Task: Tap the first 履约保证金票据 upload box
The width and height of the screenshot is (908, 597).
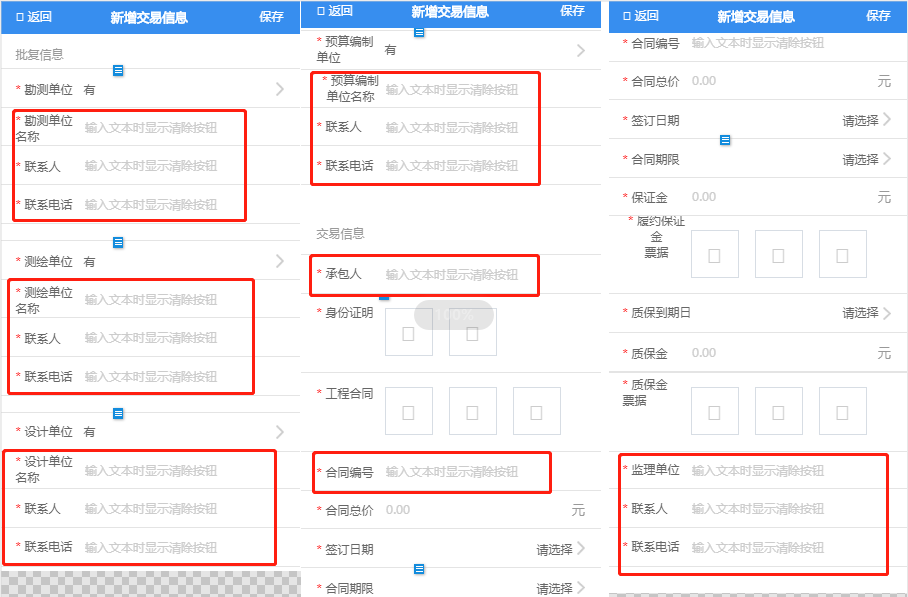Action: coord(714,254)
